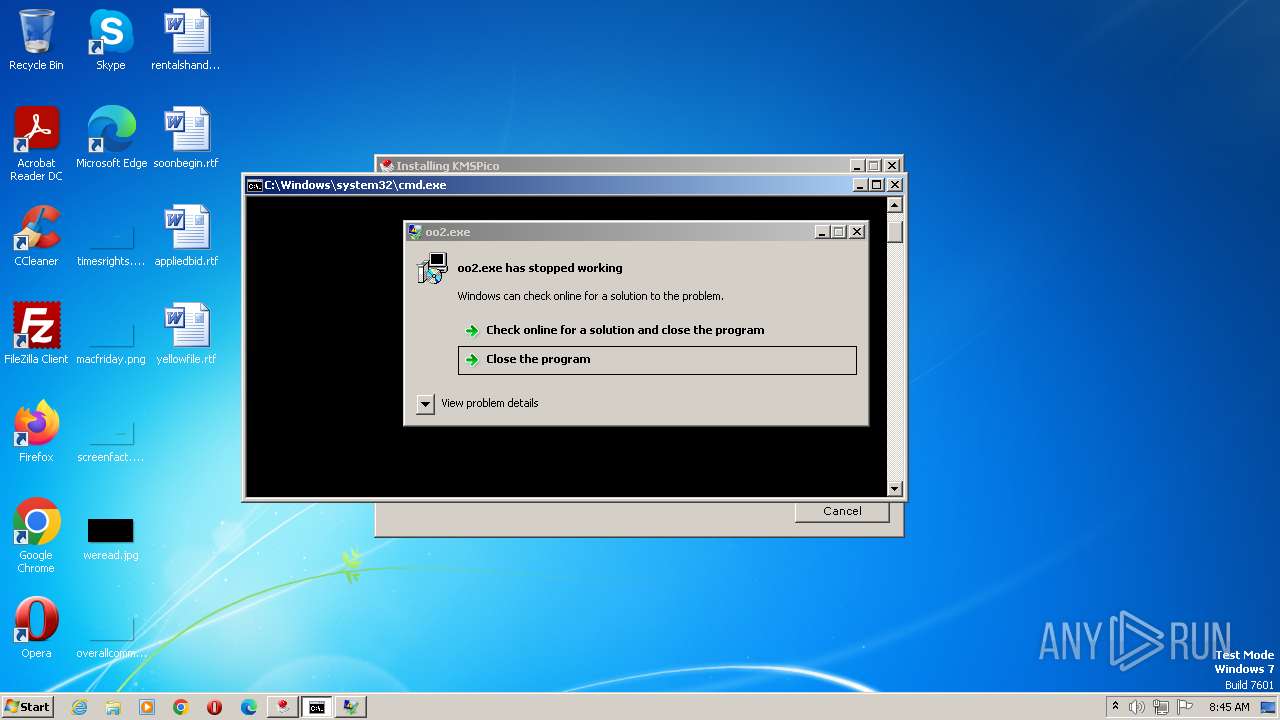
Task: Open Action Center flag tray icon
Action: pyautogui.click(x=1185, y=707)
